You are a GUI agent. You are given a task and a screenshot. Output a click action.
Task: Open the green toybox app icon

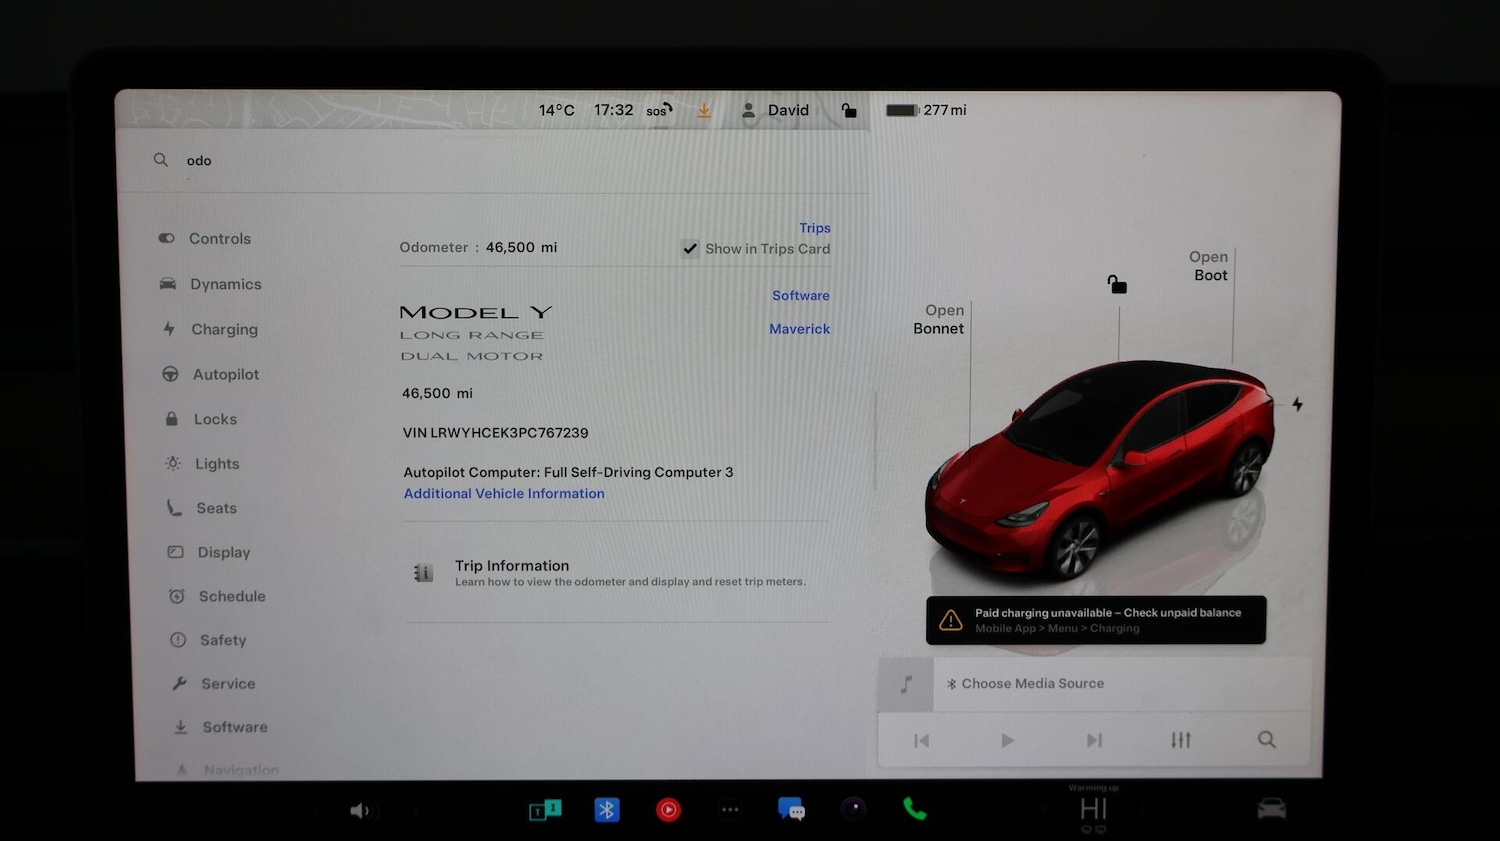[545, 810]
